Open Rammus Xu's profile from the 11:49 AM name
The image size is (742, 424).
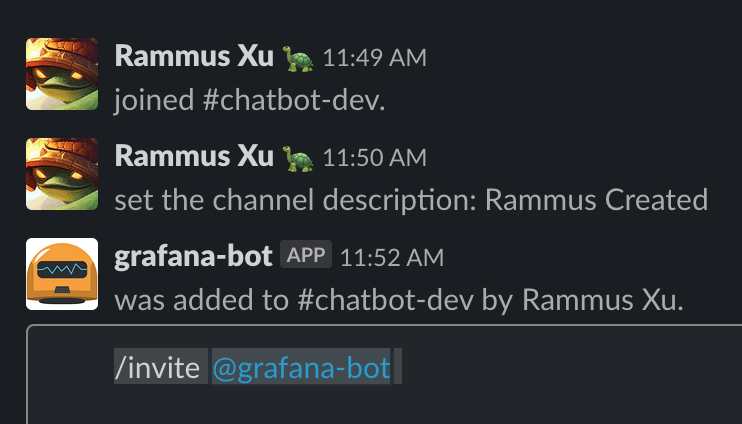194,56
